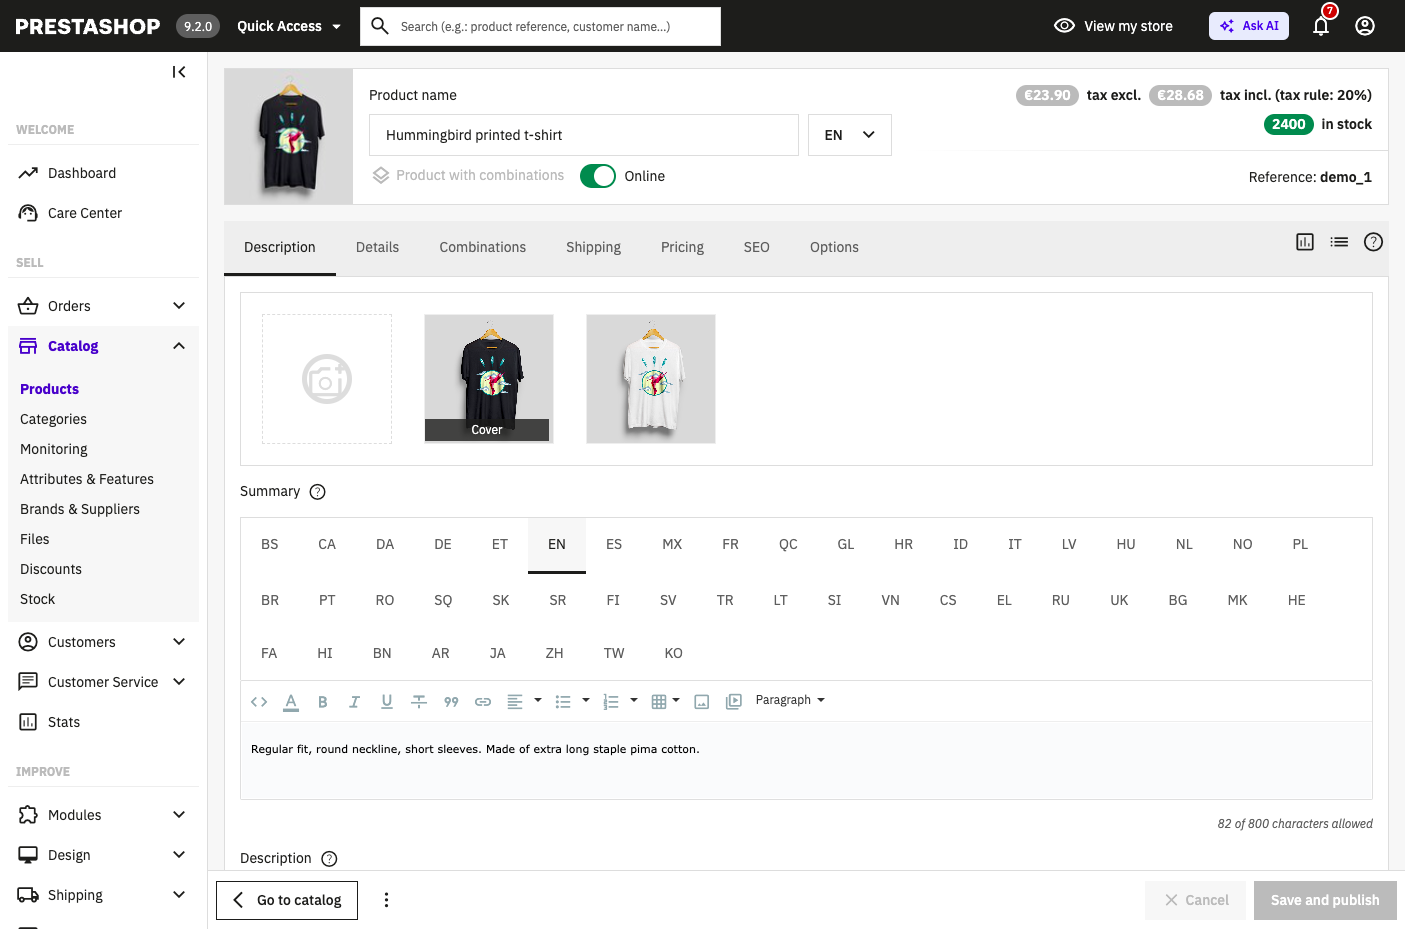The image size is (1405, 929).
Task: Insert a blockquote in summary
Action: pyautogui.click(x=451, y=702)
